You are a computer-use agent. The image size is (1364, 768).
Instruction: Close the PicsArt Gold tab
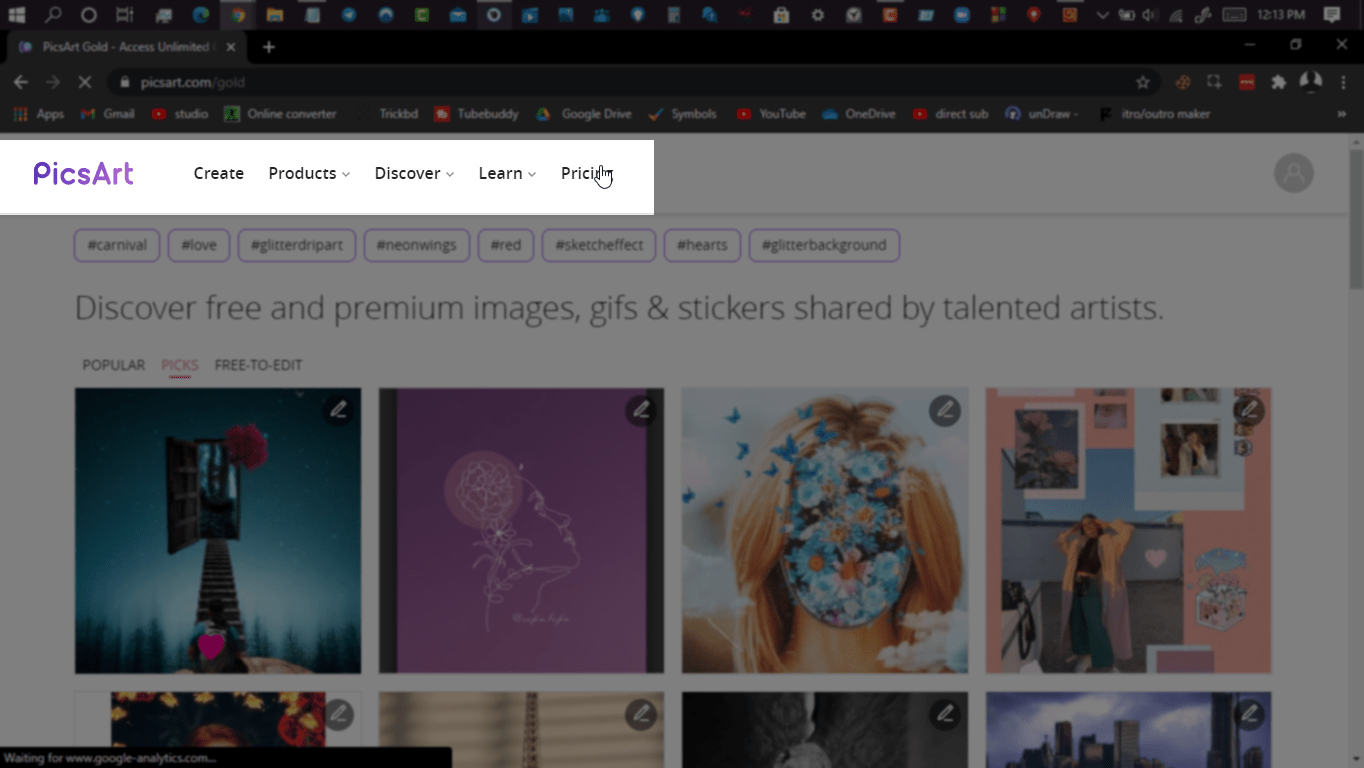tap(231, 47)
